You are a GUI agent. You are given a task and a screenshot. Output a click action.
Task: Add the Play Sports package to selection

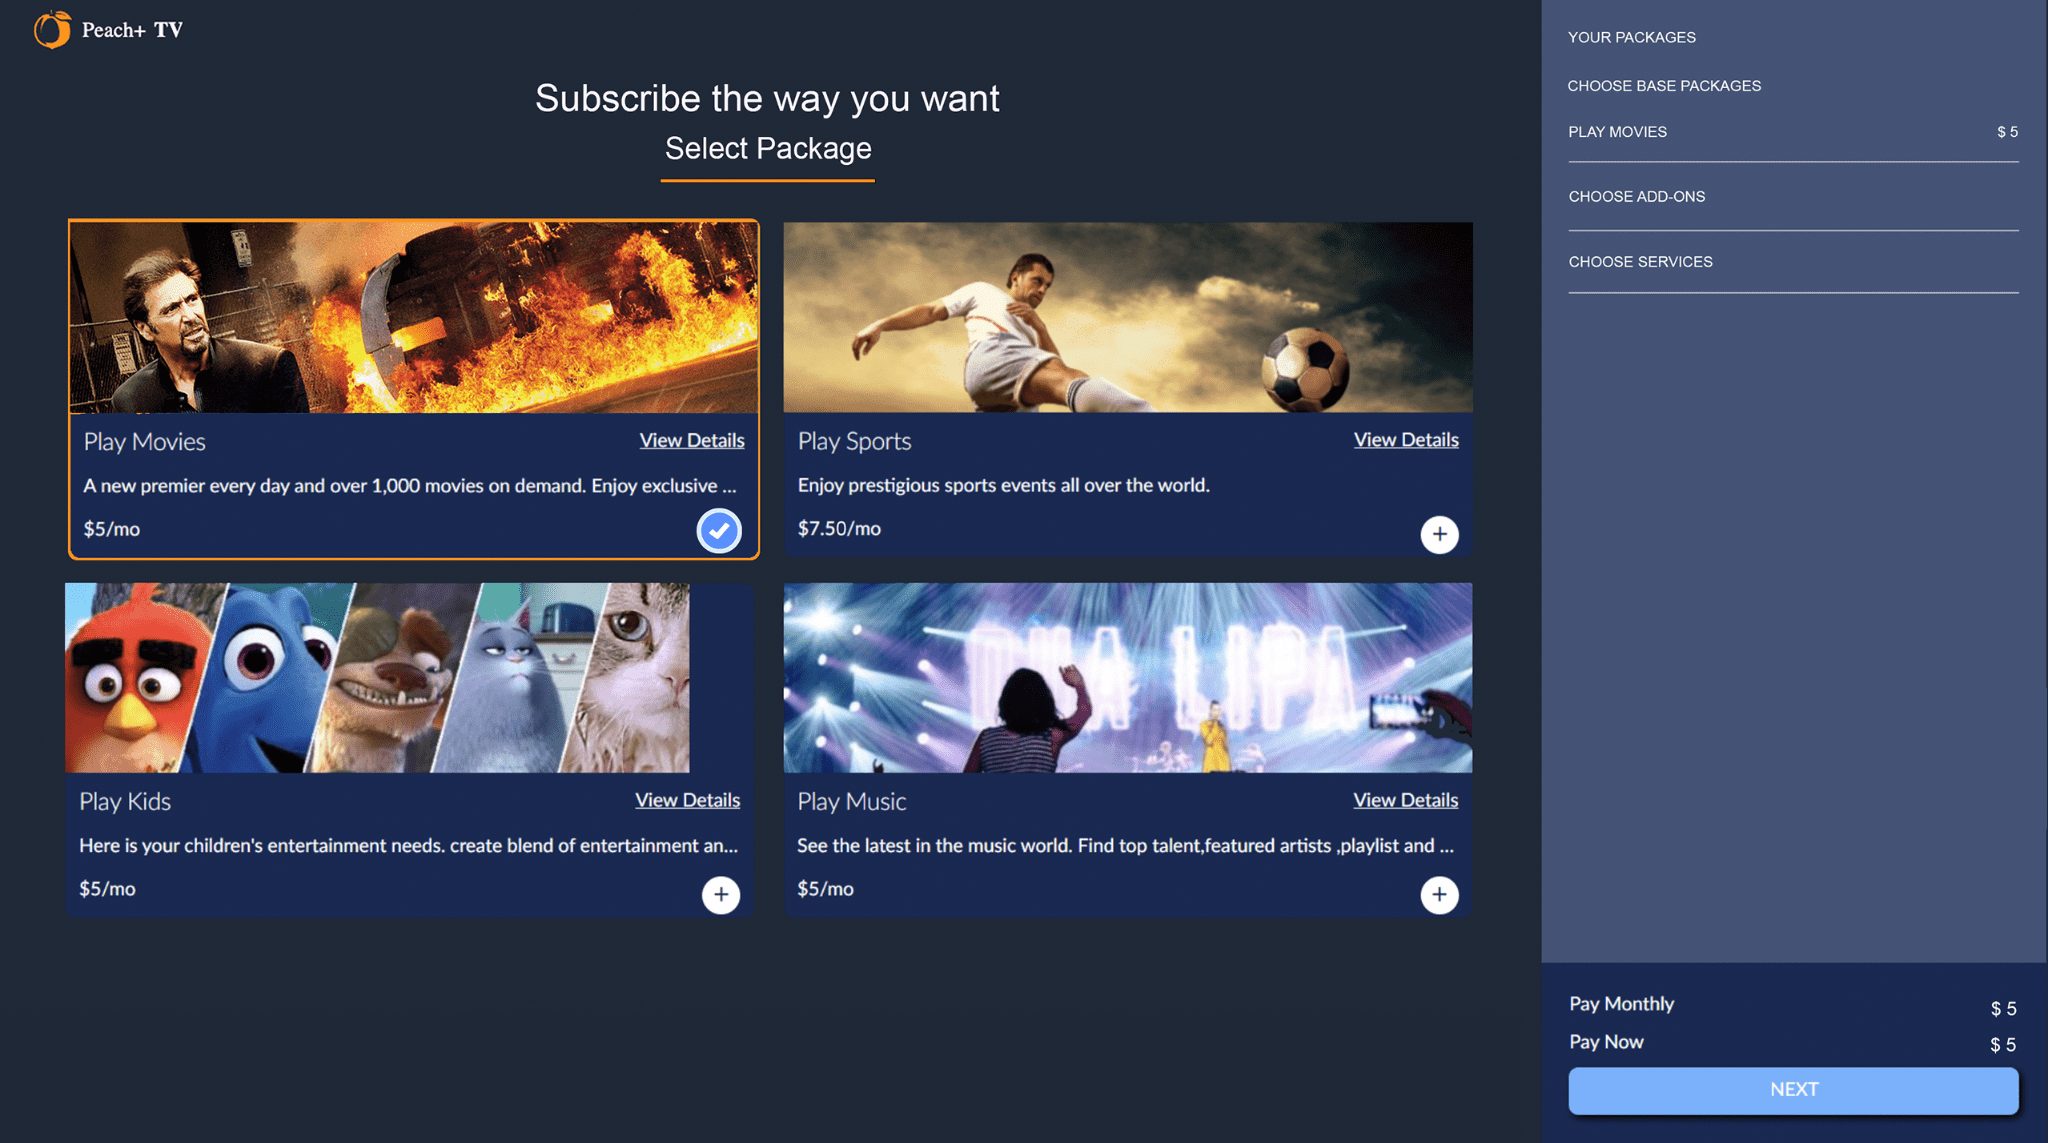(x=1440, y=535)
